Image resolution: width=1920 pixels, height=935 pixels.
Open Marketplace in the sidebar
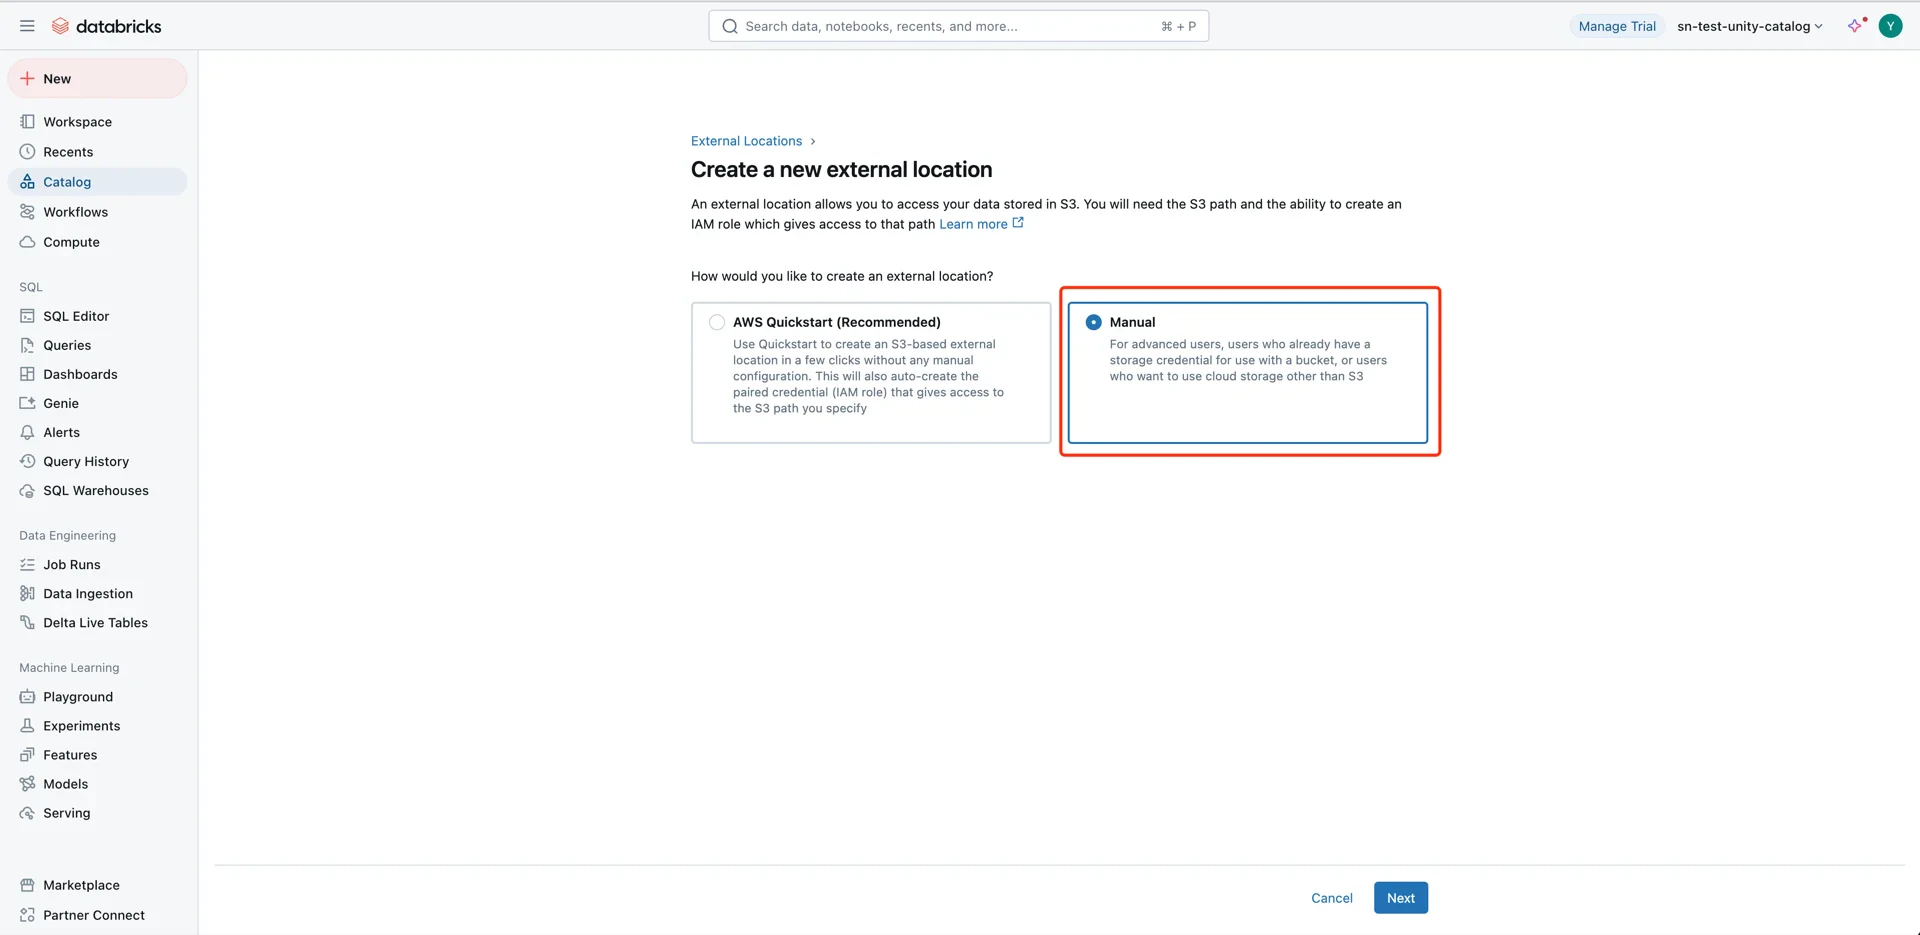pos(97,884)
